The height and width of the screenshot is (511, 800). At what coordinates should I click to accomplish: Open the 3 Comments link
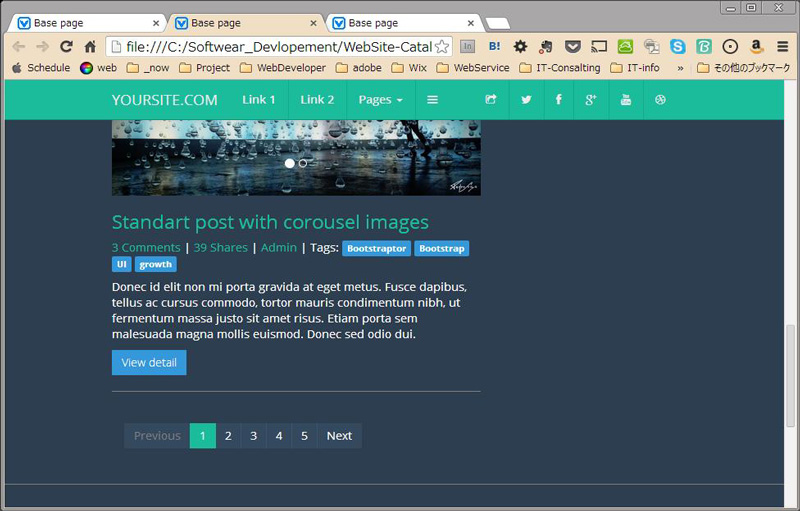click(x=146, y=248)
